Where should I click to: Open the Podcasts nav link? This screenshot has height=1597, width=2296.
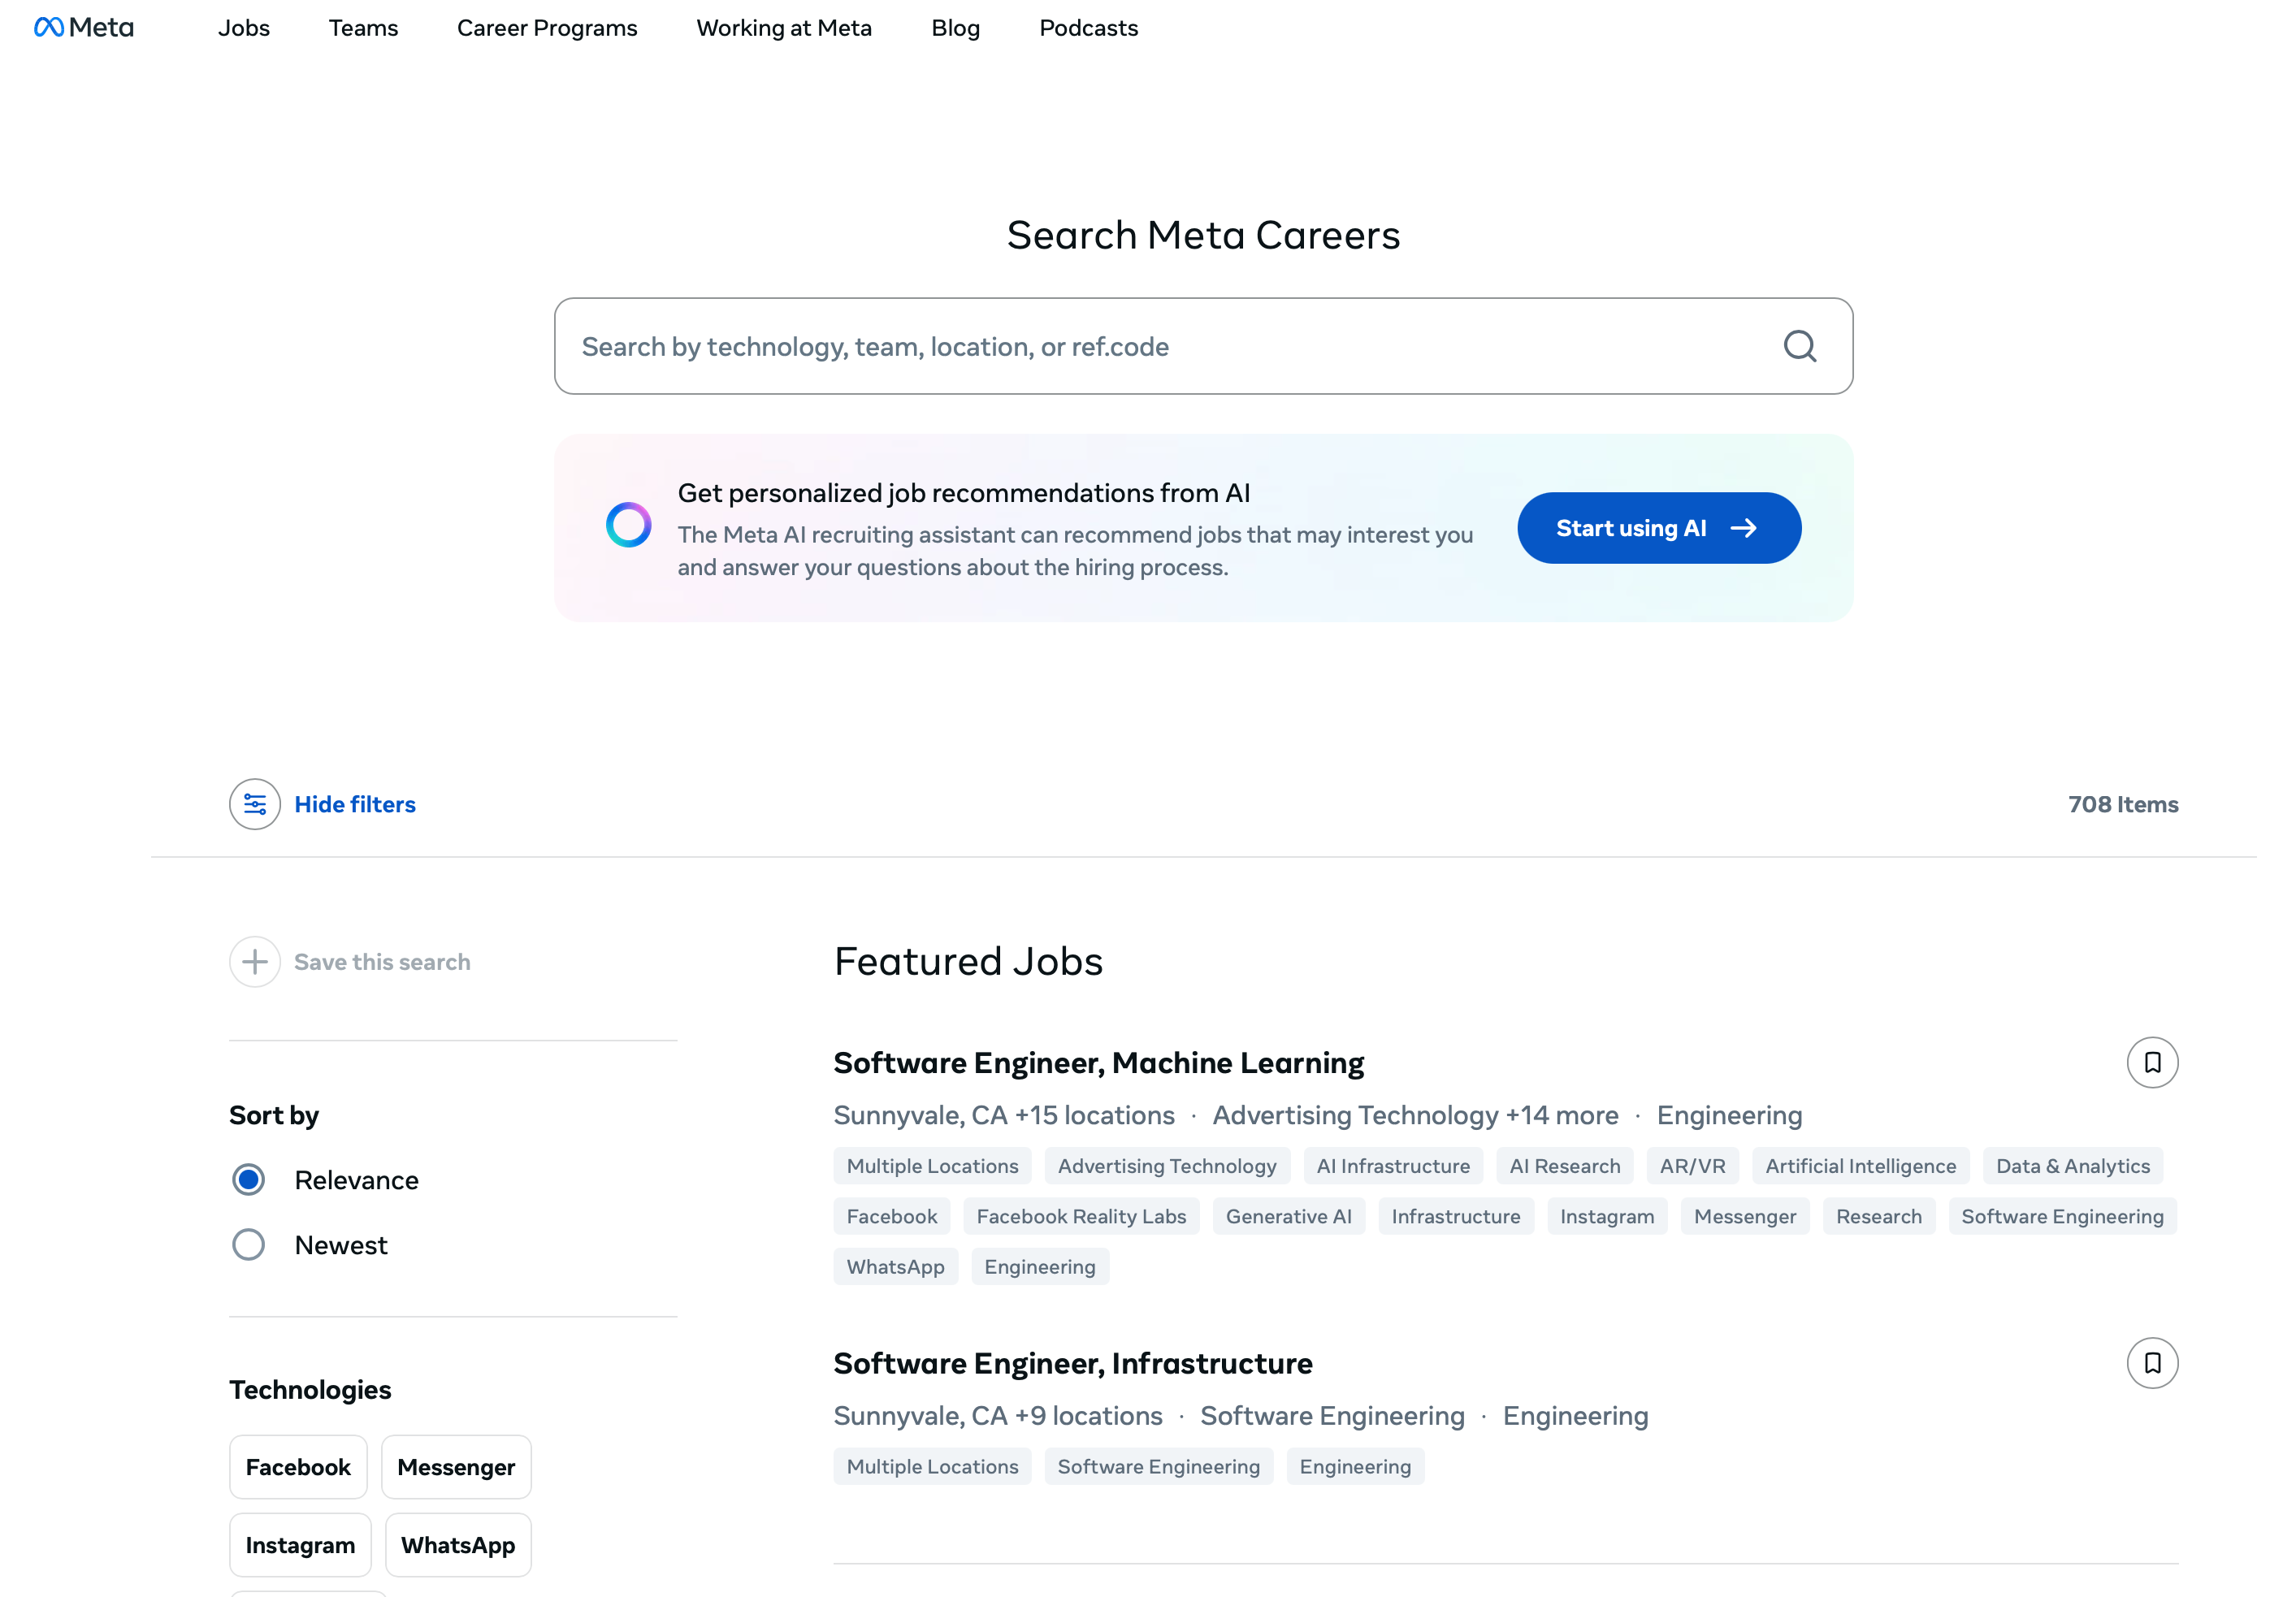pyautogui.click(x=1089, y=28)
